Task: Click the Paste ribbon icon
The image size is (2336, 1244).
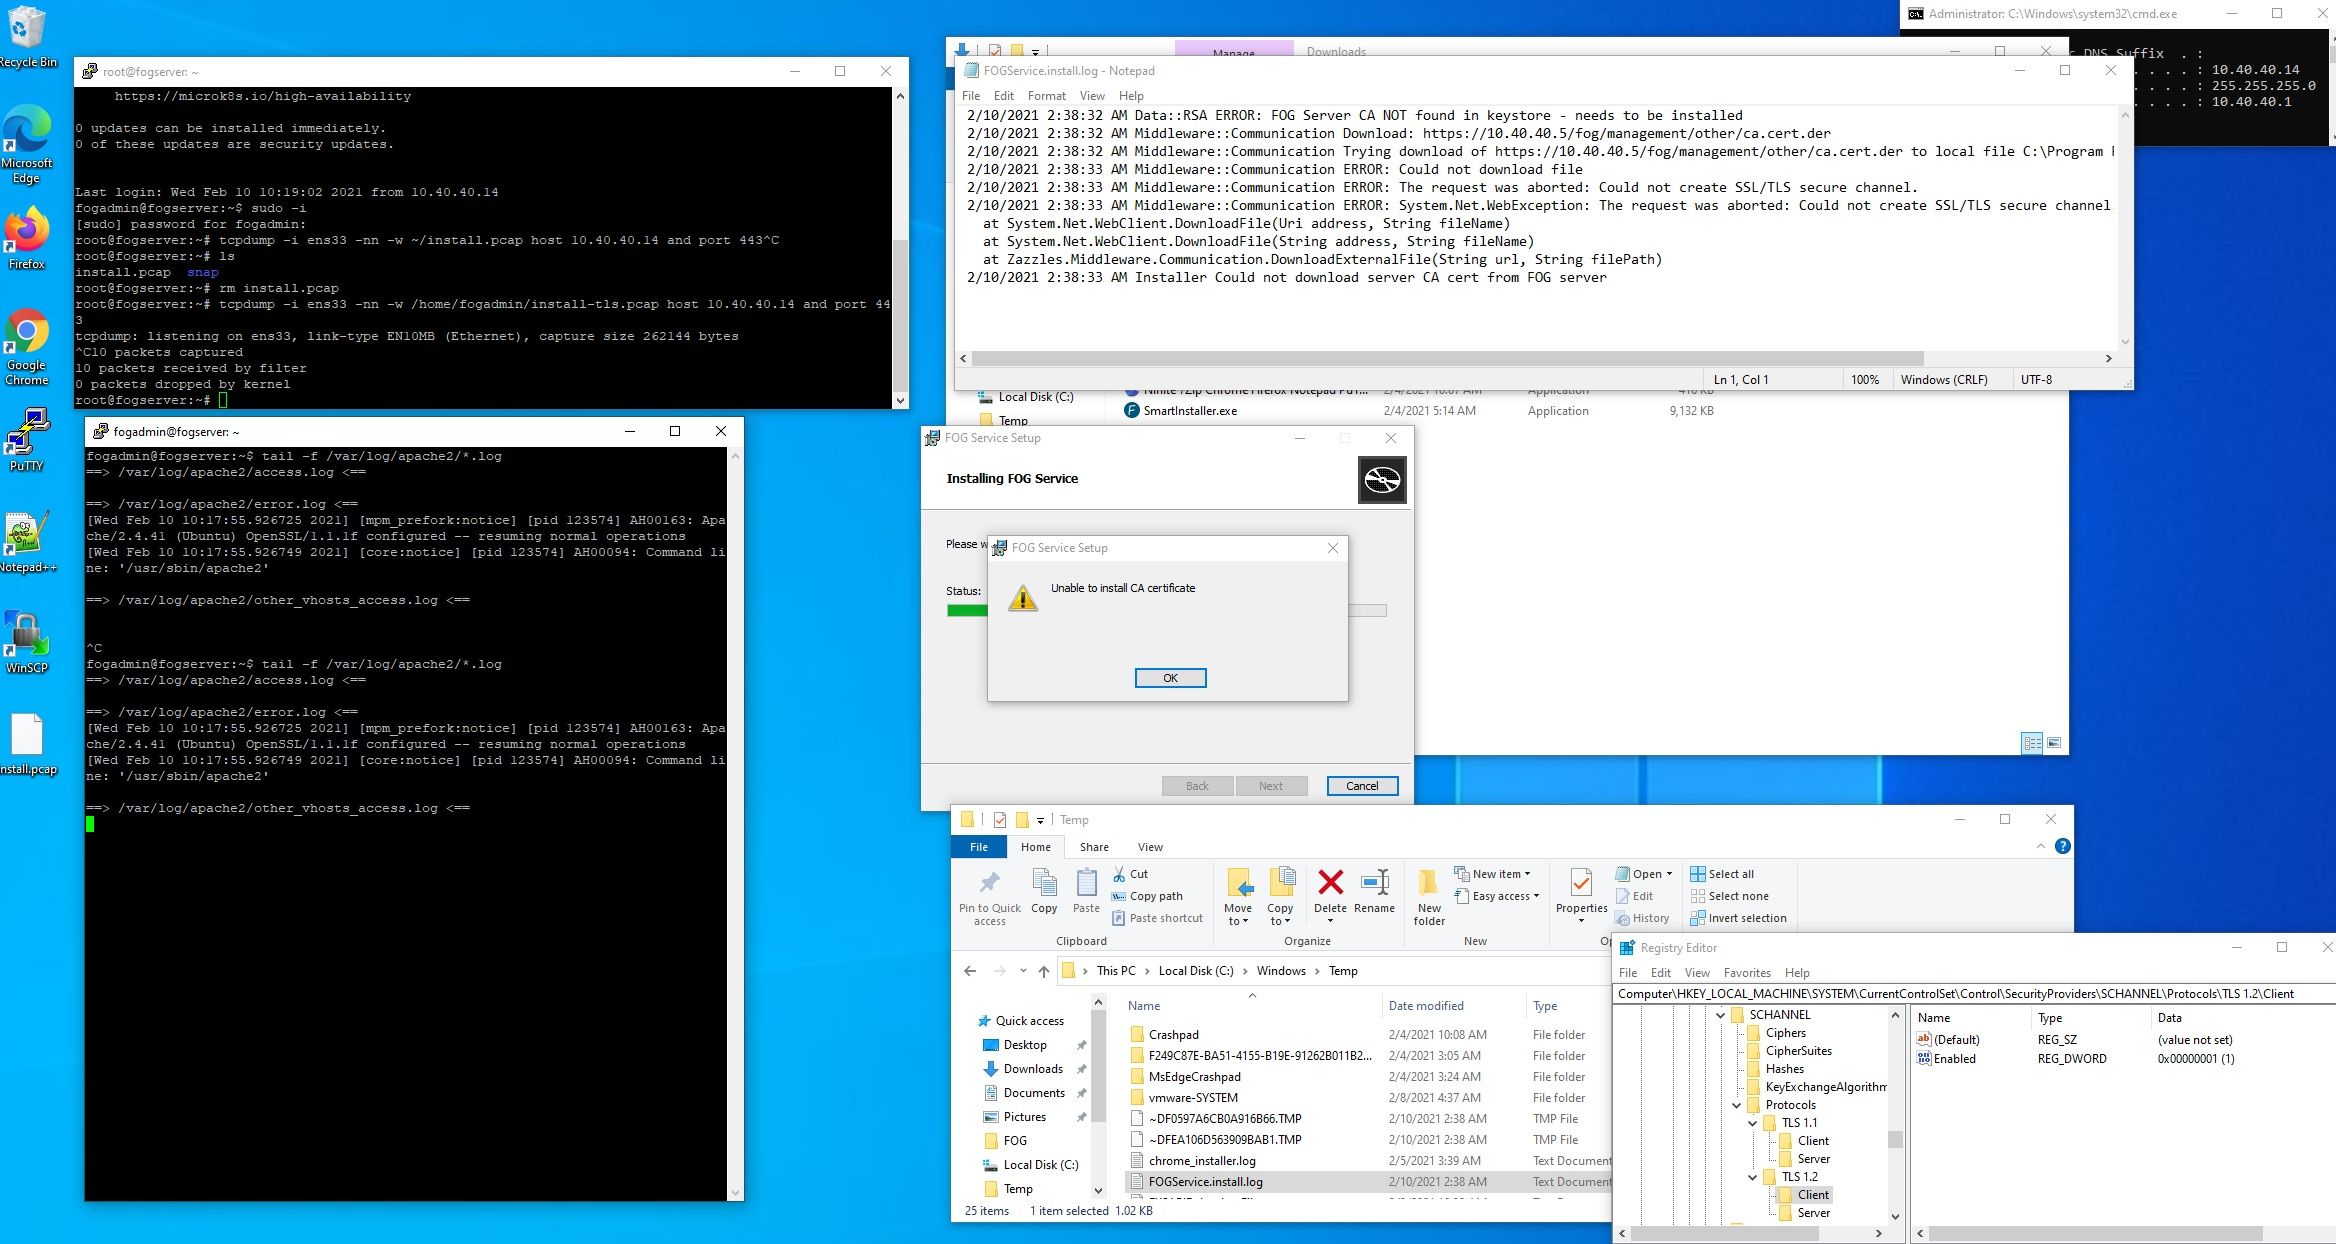Action: tap(1086, 891)
